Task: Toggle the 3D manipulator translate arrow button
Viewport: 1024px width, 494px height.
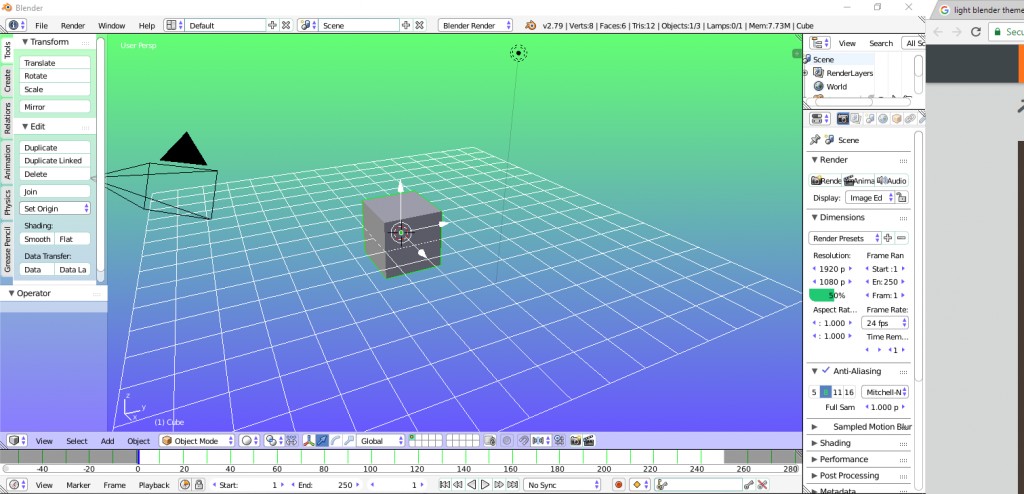Action: 323,440
